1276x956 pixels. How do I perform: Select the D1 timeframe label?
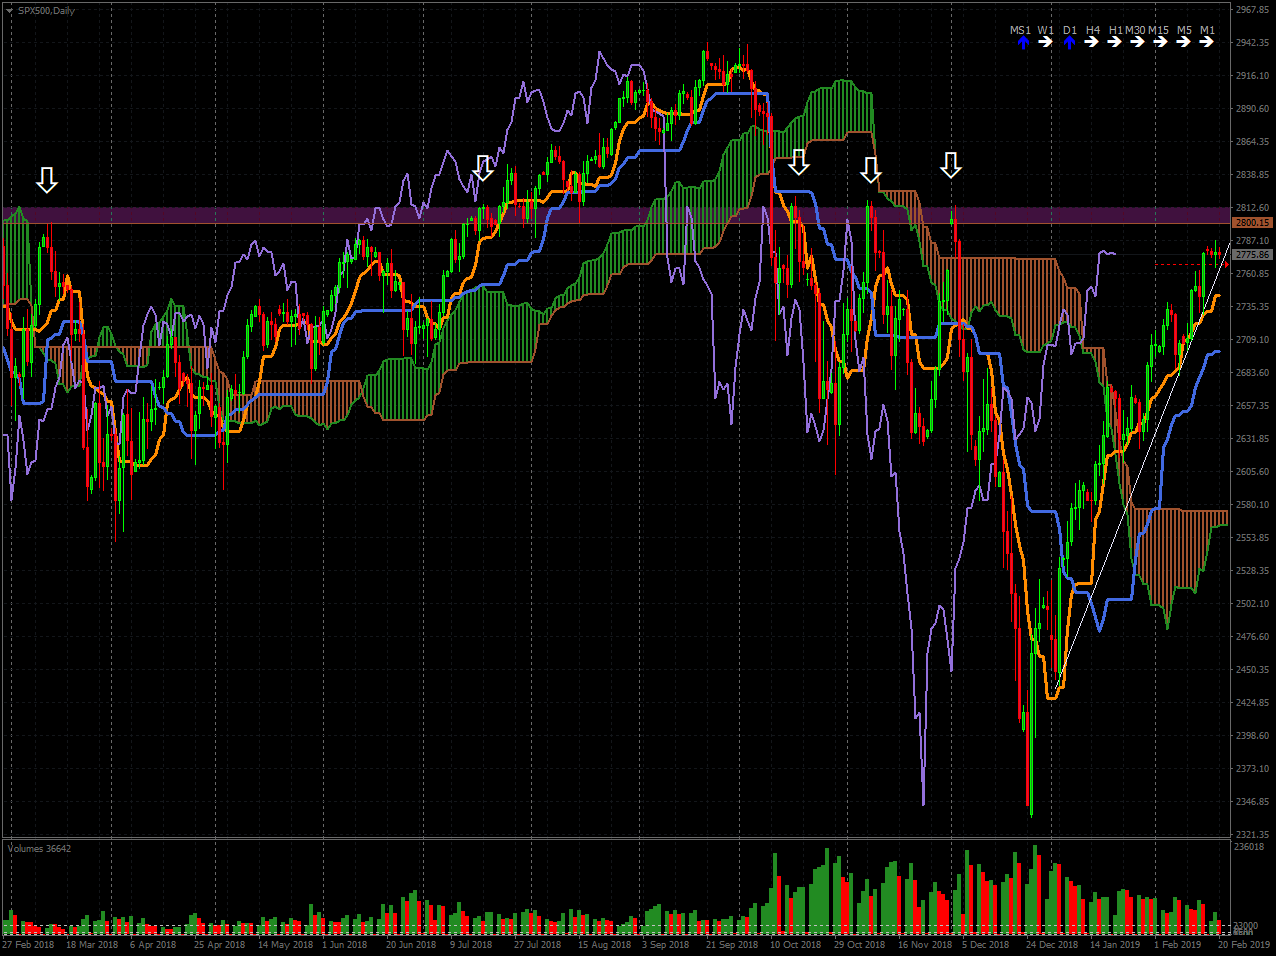click(1070, 30)
